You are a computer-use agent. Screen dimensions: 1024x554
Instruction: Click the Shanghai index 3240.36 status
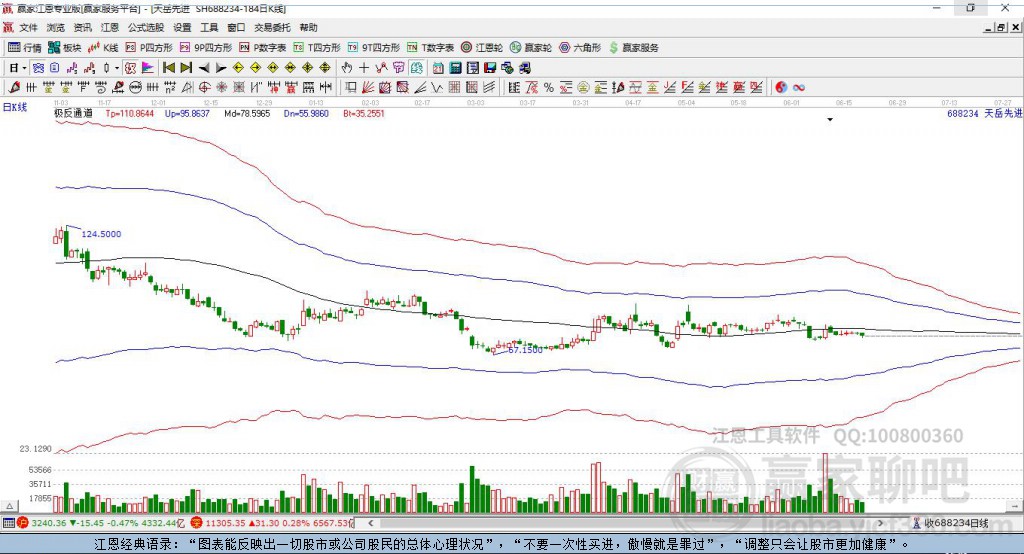tap(48, 523)
